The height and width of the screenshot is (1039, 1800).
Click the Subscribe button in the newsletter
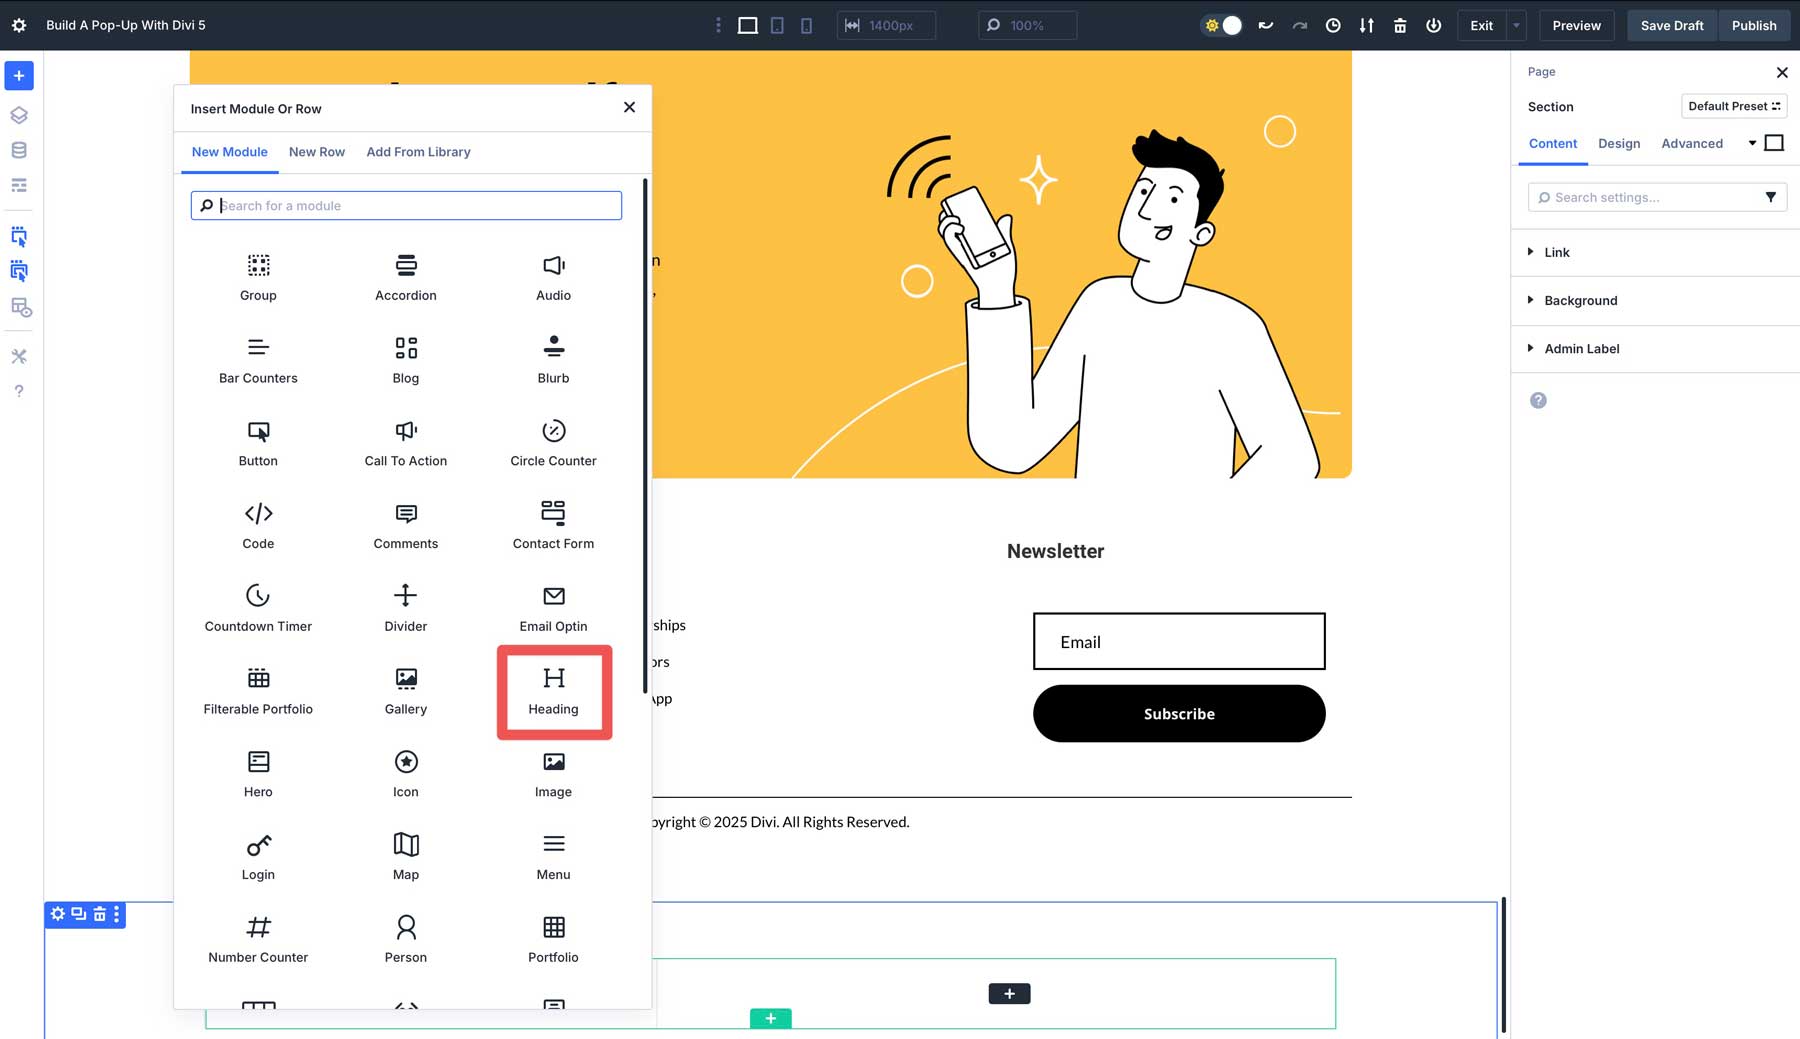point(1178,713)
